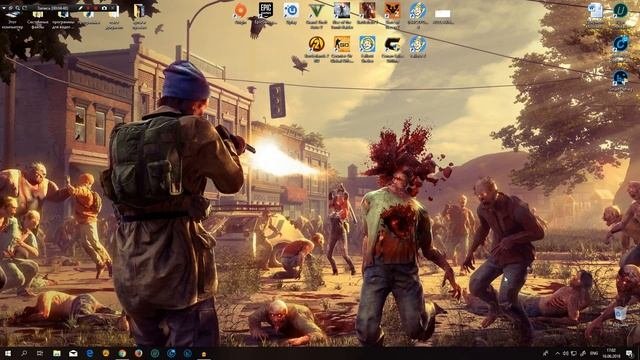Select the State of Decay 2 shortcut
Image resolution: width=640 pixels, height=360 pixels.
(392, 15)
